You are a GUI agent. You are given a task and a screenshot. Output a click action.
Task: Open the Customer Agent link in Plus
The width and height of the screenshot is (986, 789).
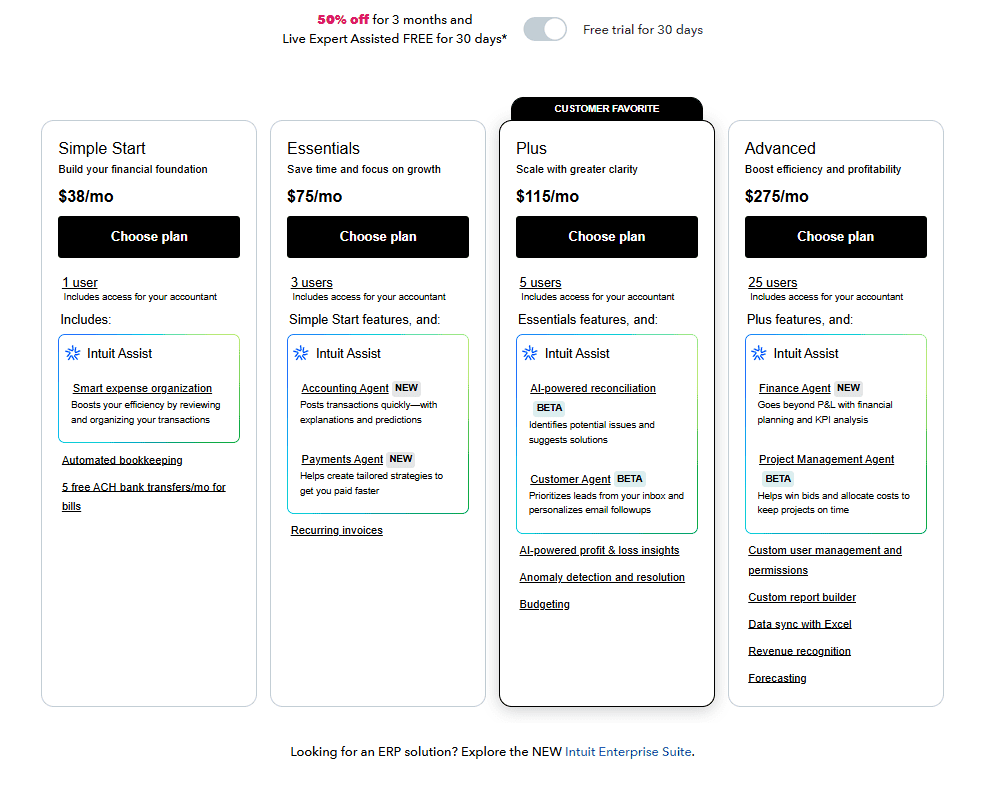[x=570, y=479]
